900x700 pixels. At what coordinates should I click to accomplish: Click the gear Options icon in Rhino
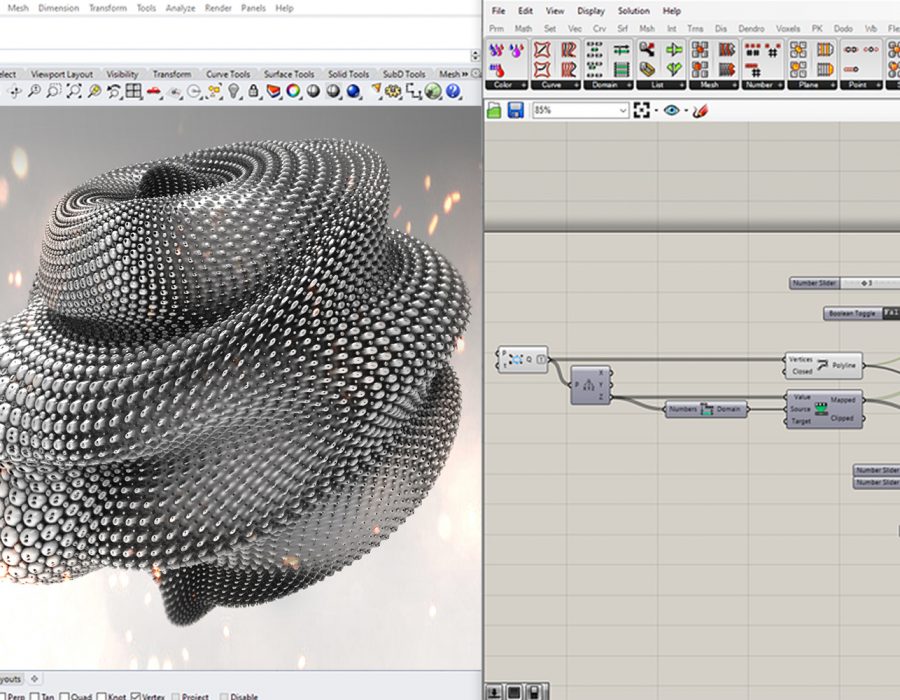(393, 91)
